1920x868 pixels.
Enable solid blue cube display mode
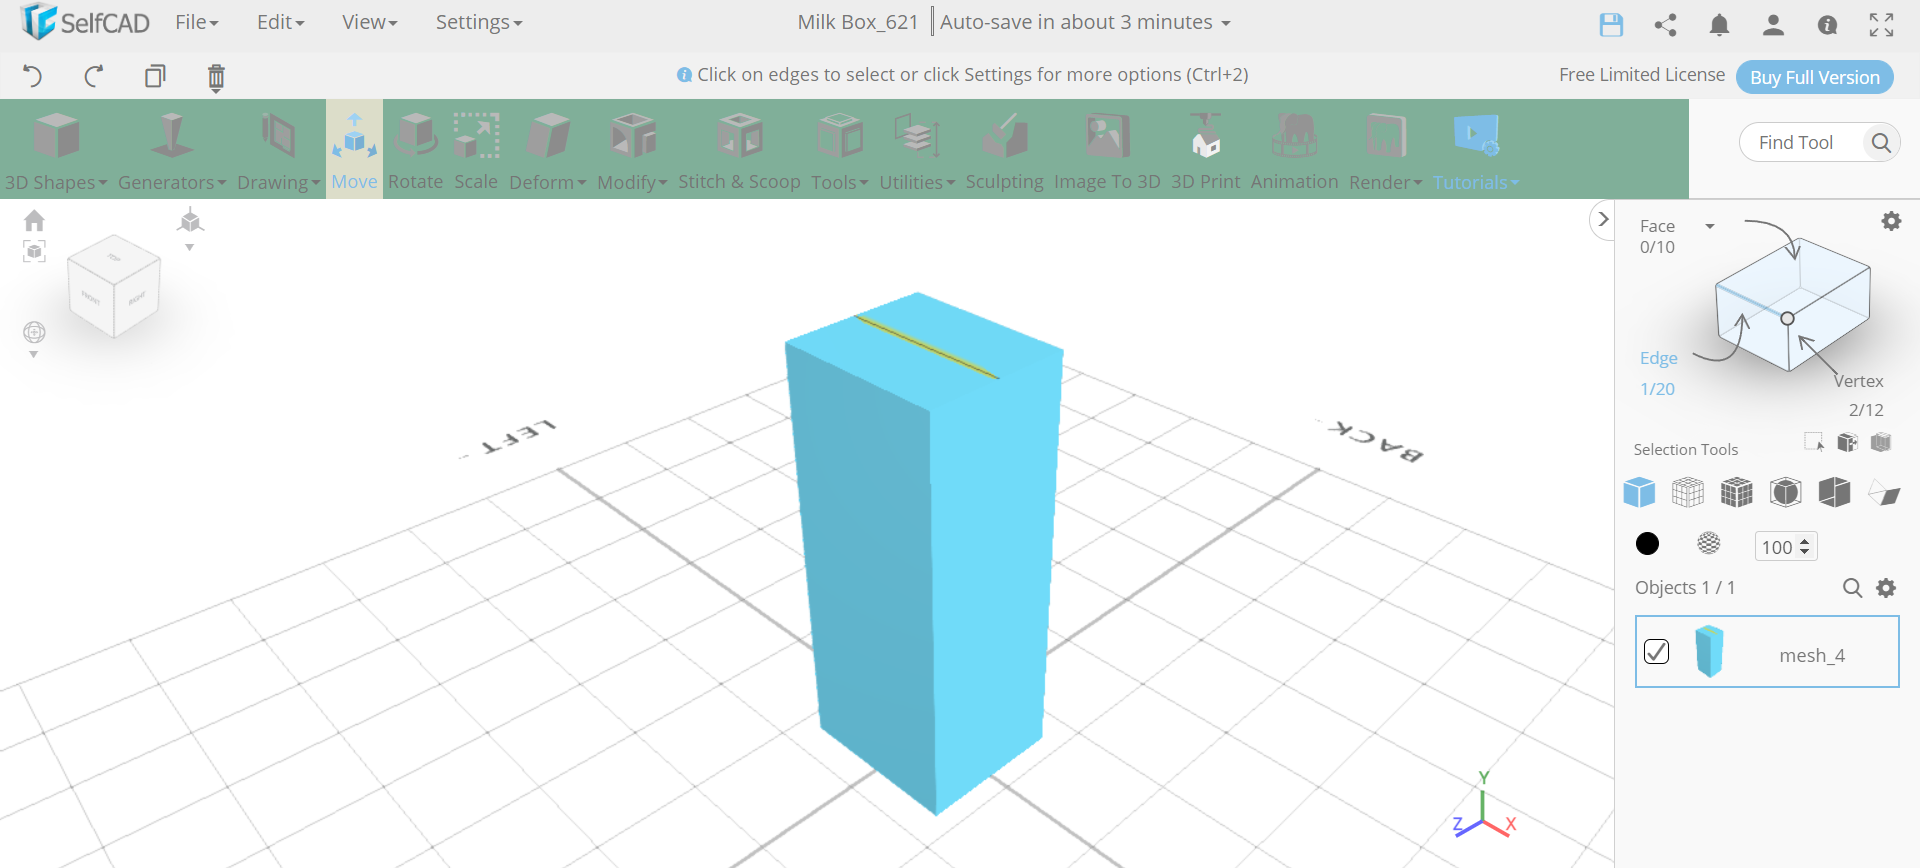tap(1639, 492)
